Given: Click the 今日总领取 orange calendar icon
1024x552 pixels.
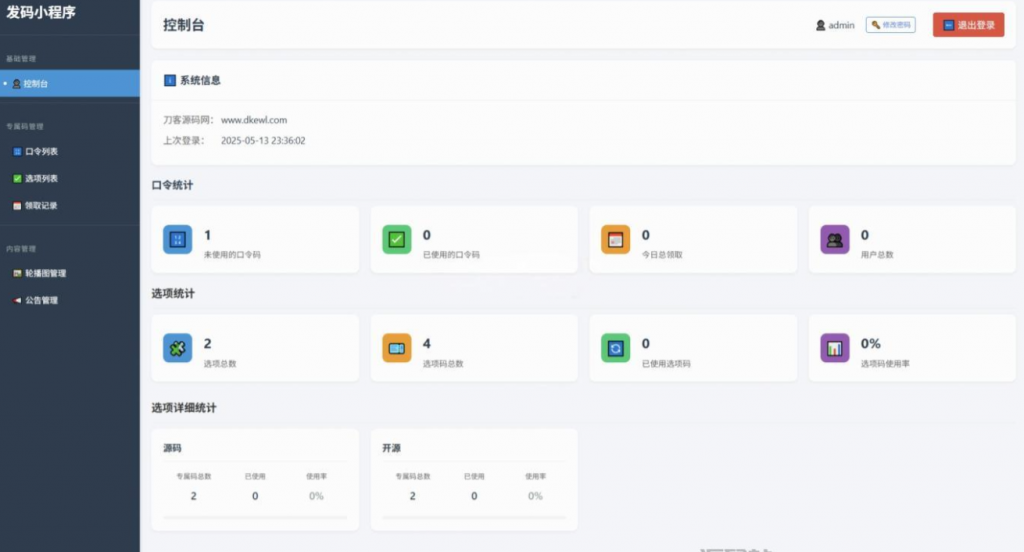Looking at the screenshot, I should click(615, 240).
